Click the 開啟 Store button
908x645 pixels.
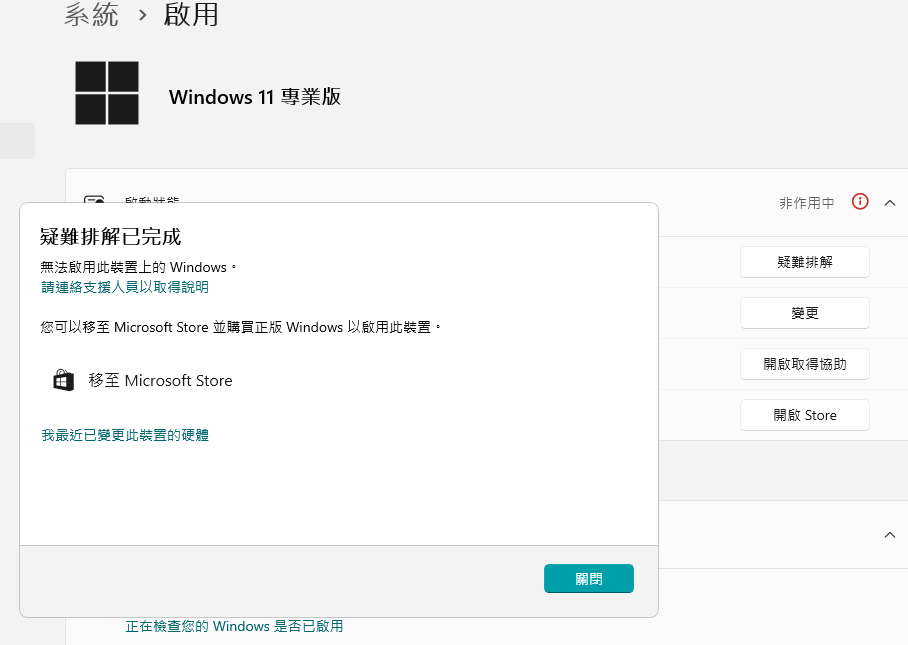point(804,415)
